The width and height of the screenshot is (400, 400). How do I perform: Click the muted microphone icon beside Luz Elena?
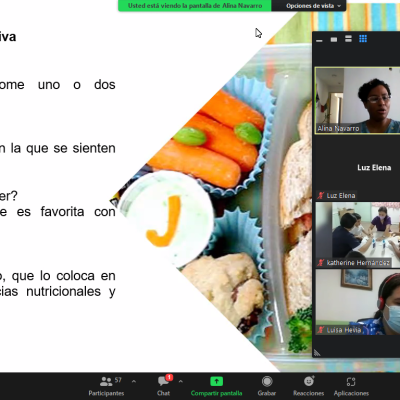click(321, 195)
